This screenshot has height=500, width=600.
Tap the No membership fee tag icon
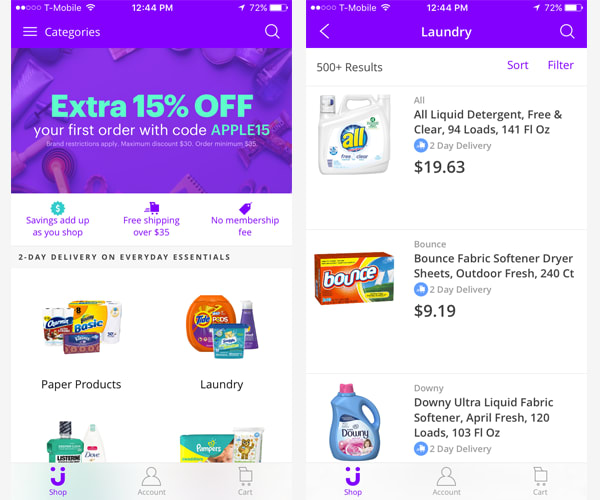coord(245,208)
